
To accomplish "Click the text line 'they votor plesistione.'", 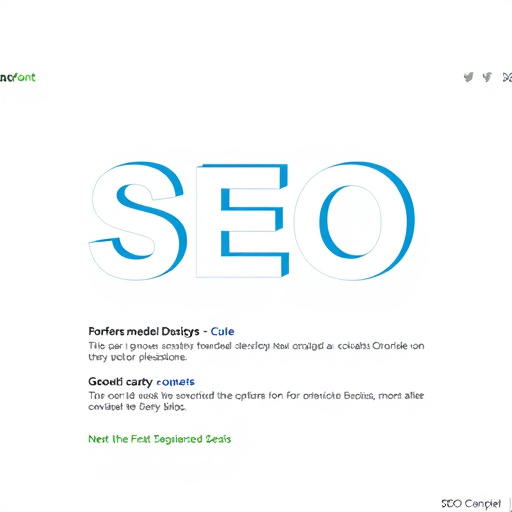I will pos(138,357).
